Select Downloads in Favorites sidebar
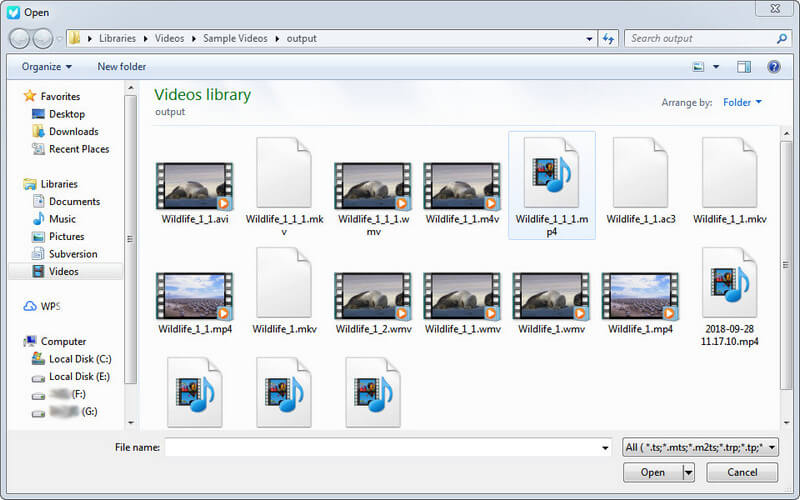This screenshot has height=500, width=800. click(x=73, y=131)
